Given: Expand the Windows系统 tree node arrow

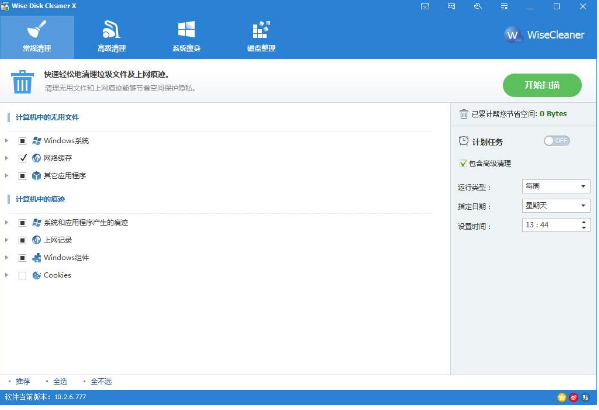Looking at the screenshot, I should point(6,141).
